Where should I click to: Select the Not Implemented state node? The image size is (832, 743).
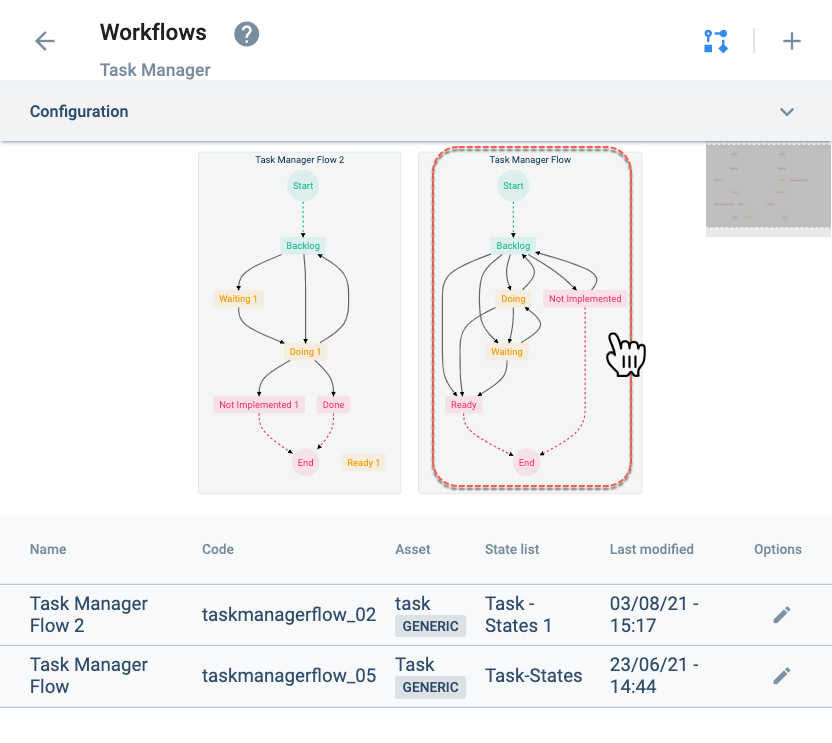click(x=585, y=299)
